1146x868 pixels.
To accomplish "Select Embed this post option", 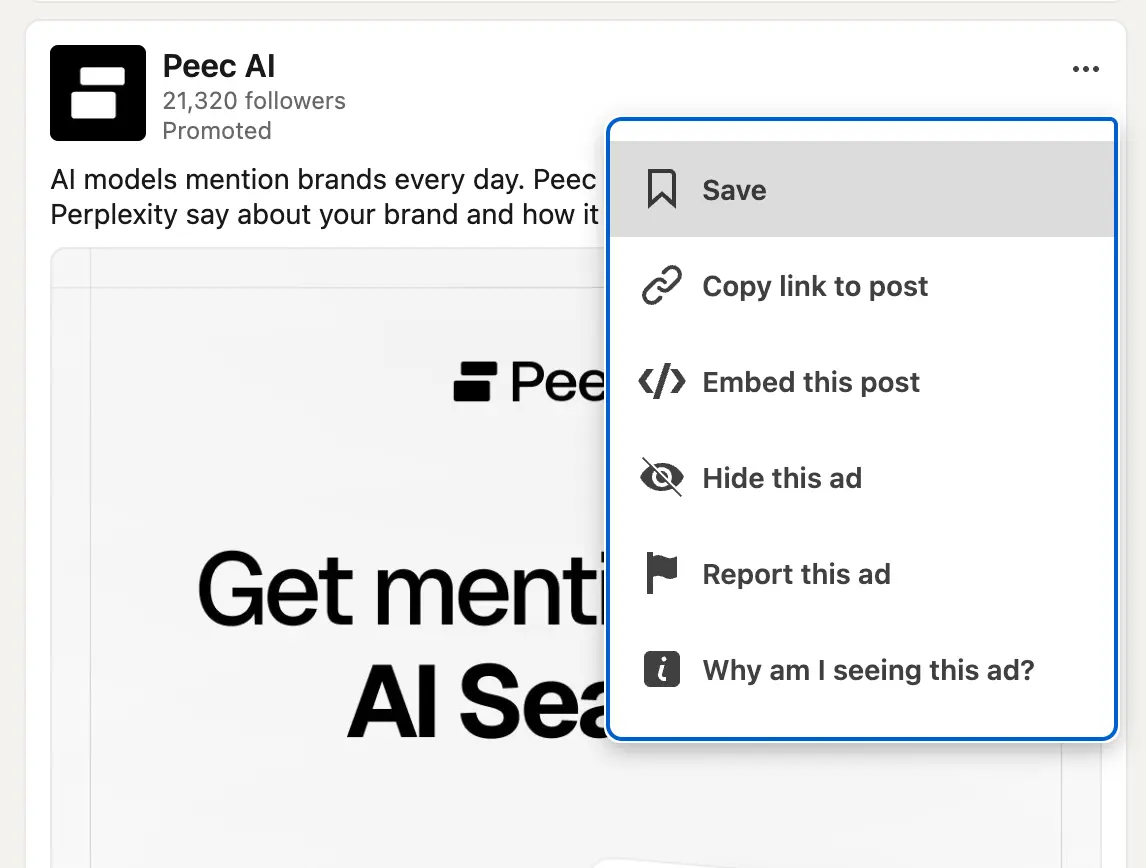I will (x=811, y=382).
